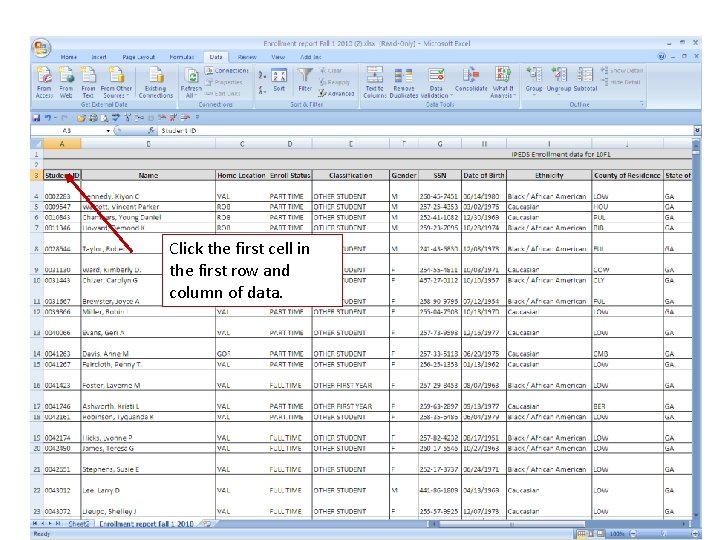Viewport: 720px width, 540px height.
Task: Click the Print Preview icon in quick access toolbar
Action: [104, 118]
